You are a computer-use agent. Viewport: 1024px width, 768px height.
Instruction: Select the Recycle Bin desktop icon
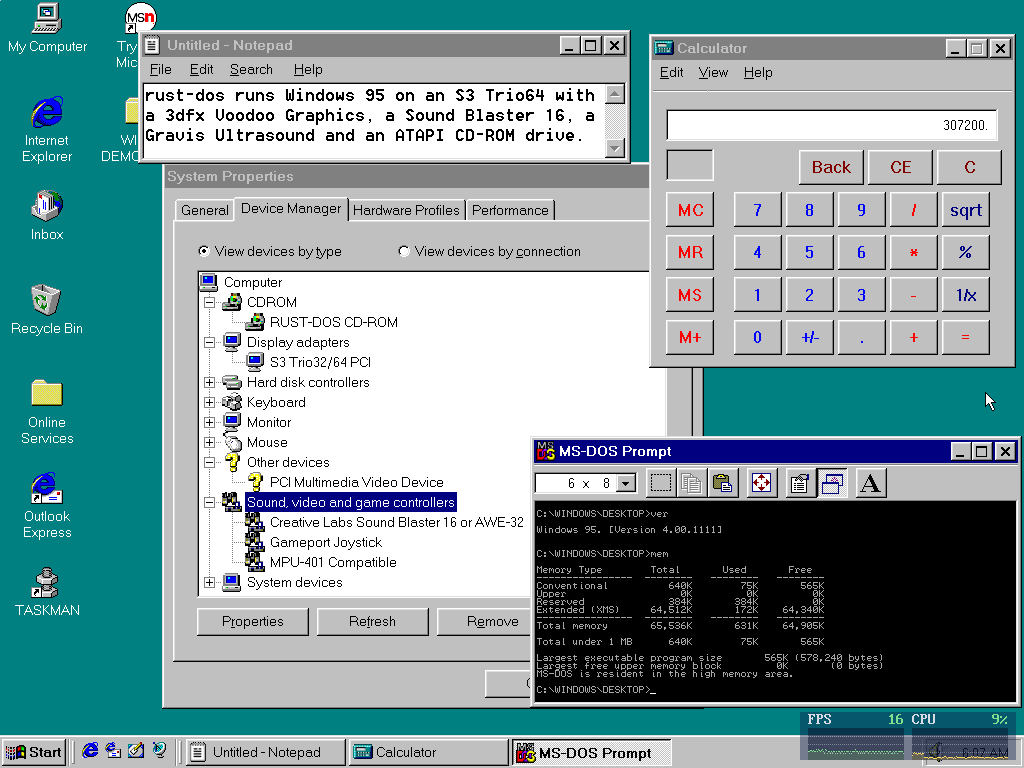[47, 310]
